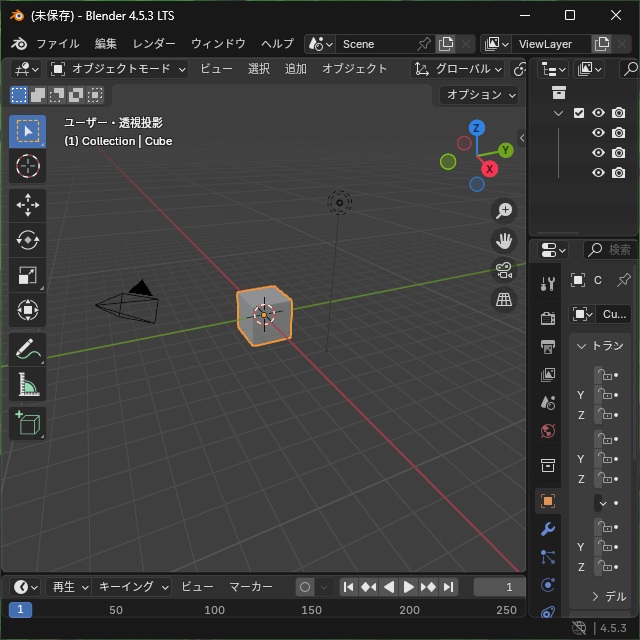Select the Transform tool

[x=27, y=310]
